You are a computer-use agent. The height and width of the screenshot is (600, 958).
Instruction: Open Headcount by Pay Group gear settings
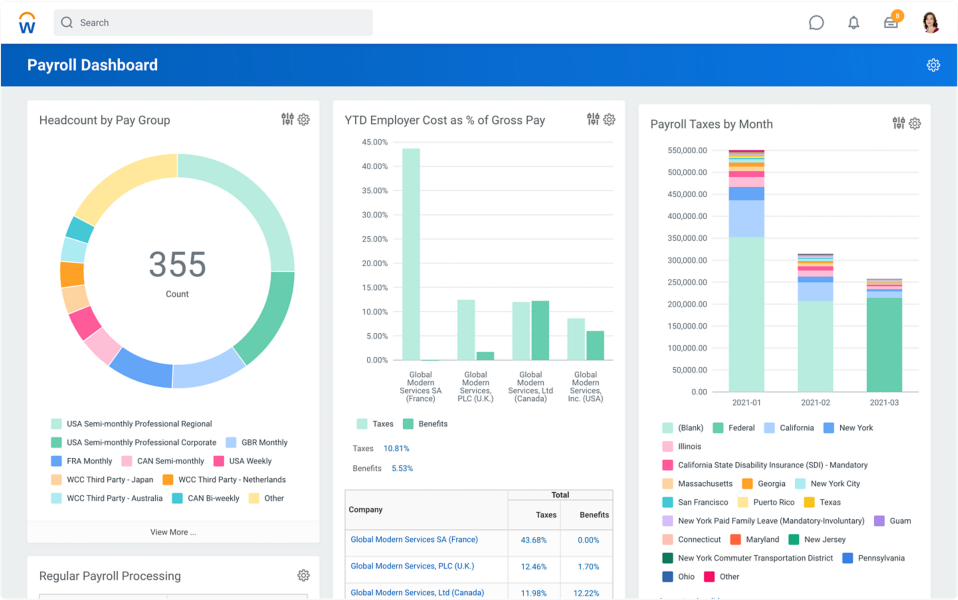pos(304,120)
